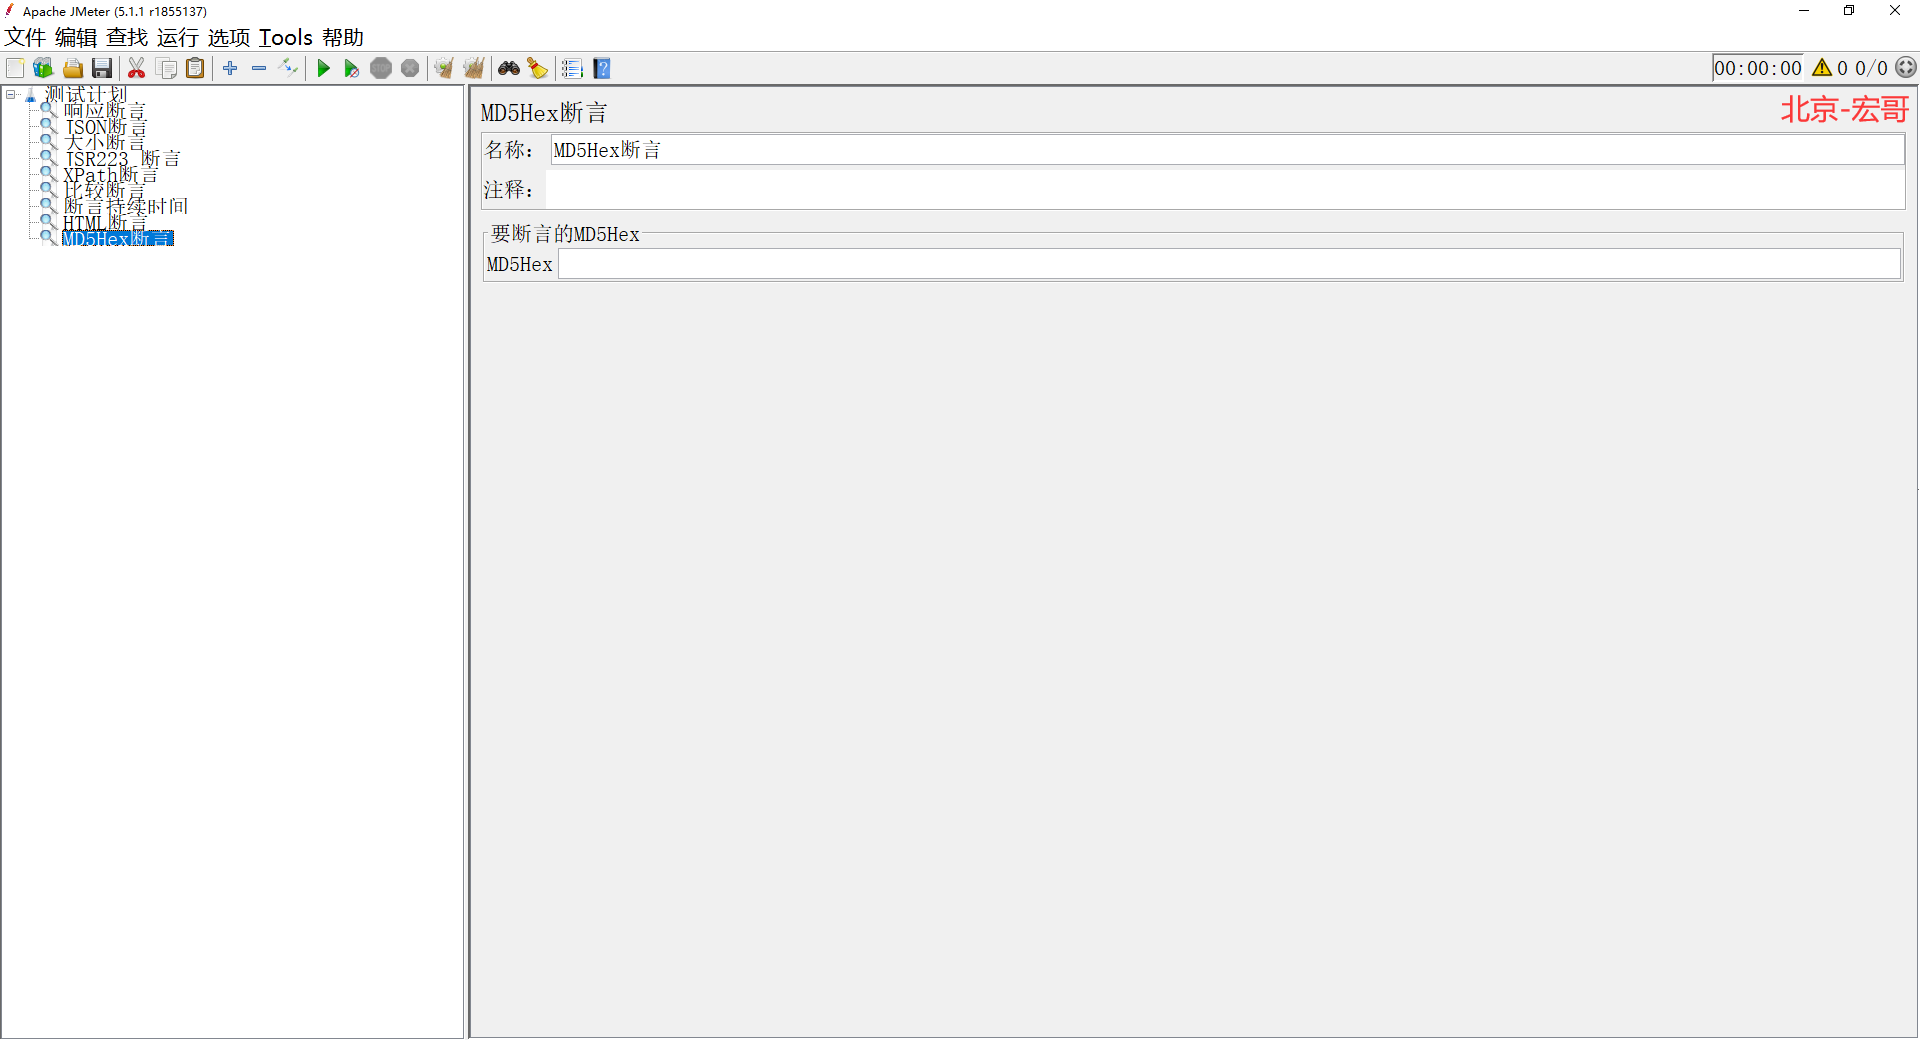Click Start no pauses icon
The width and height of the screenshot is (1920, 1040).
(352, 68)
